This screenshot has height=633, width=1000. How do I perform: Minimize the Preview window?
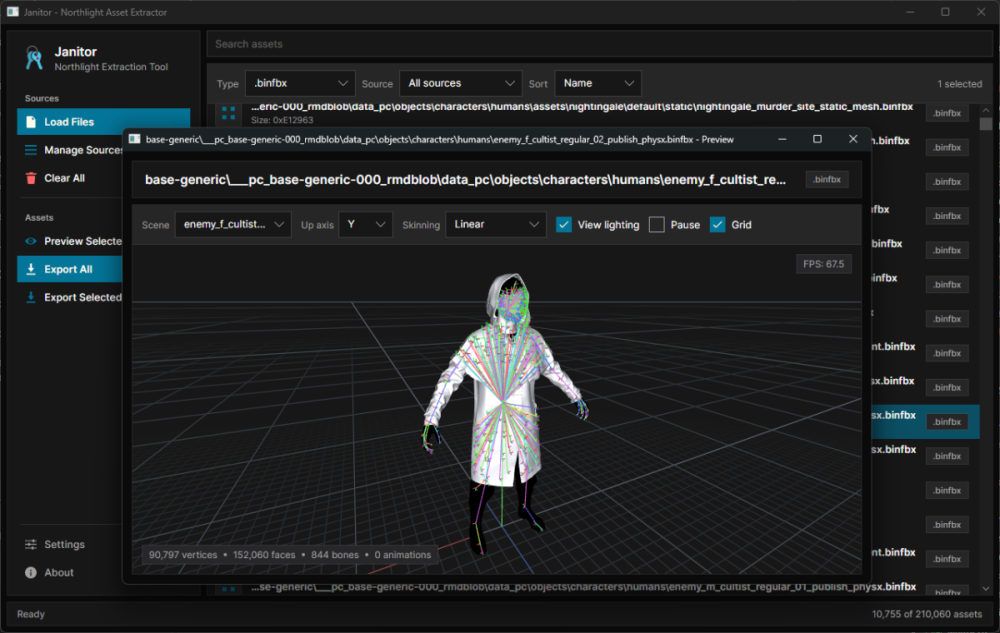(x=782, y=139)
